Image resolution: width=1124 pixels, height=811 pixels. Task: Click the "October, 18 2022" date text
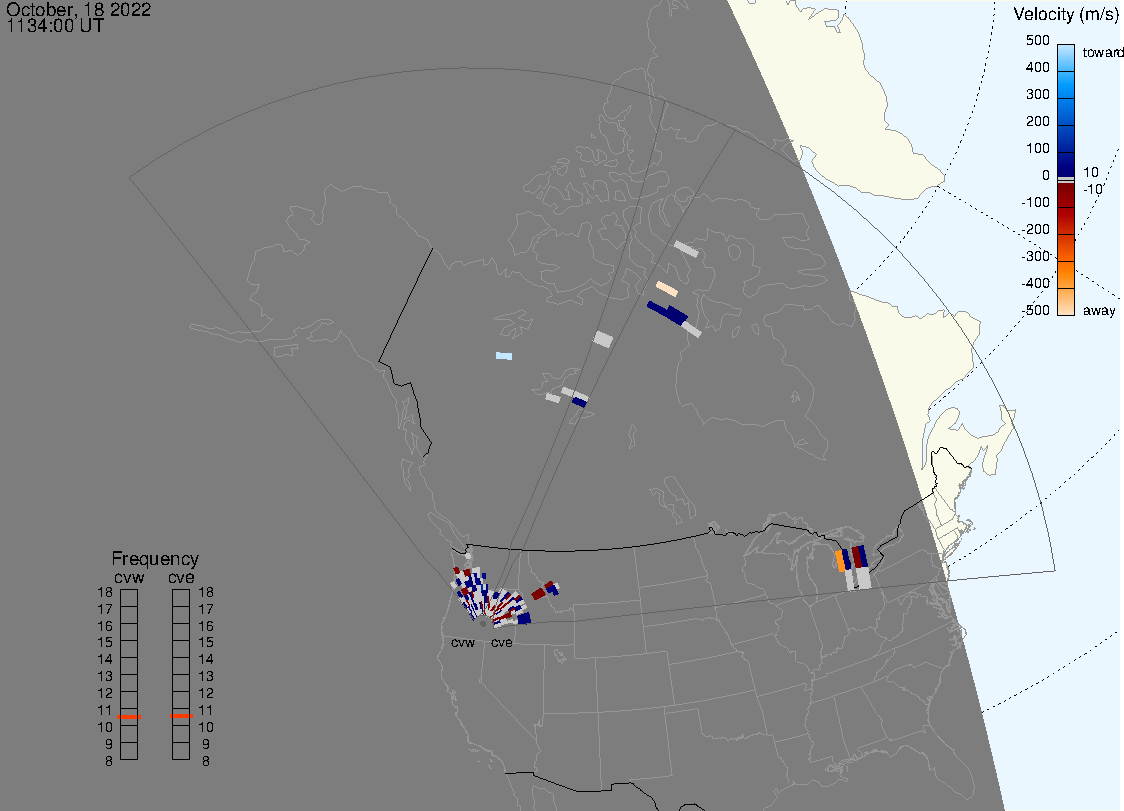click(79, 10)
